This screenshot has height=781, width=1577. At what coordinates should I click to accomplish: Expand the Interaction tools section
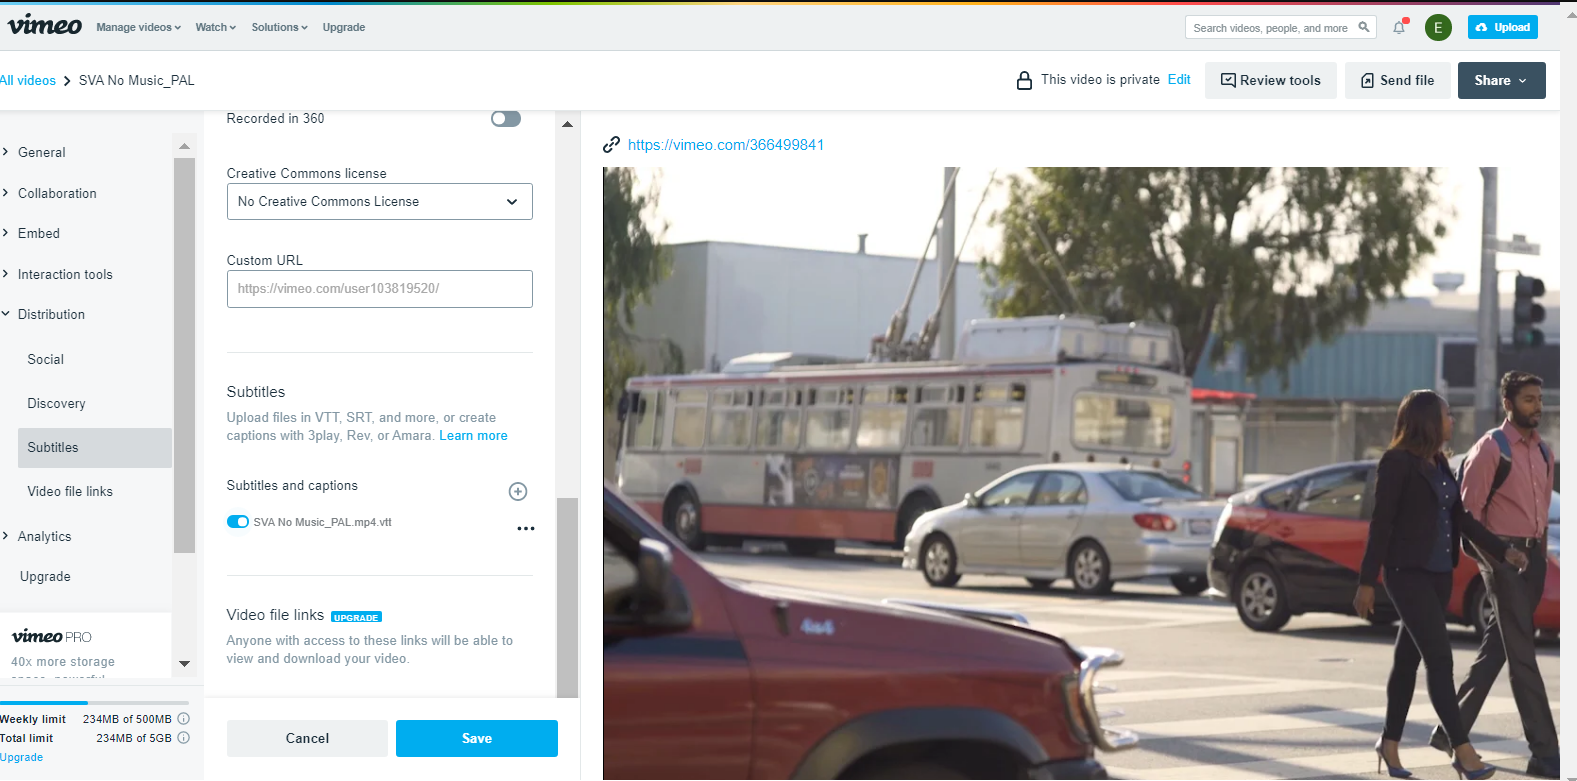coord(65,274)
